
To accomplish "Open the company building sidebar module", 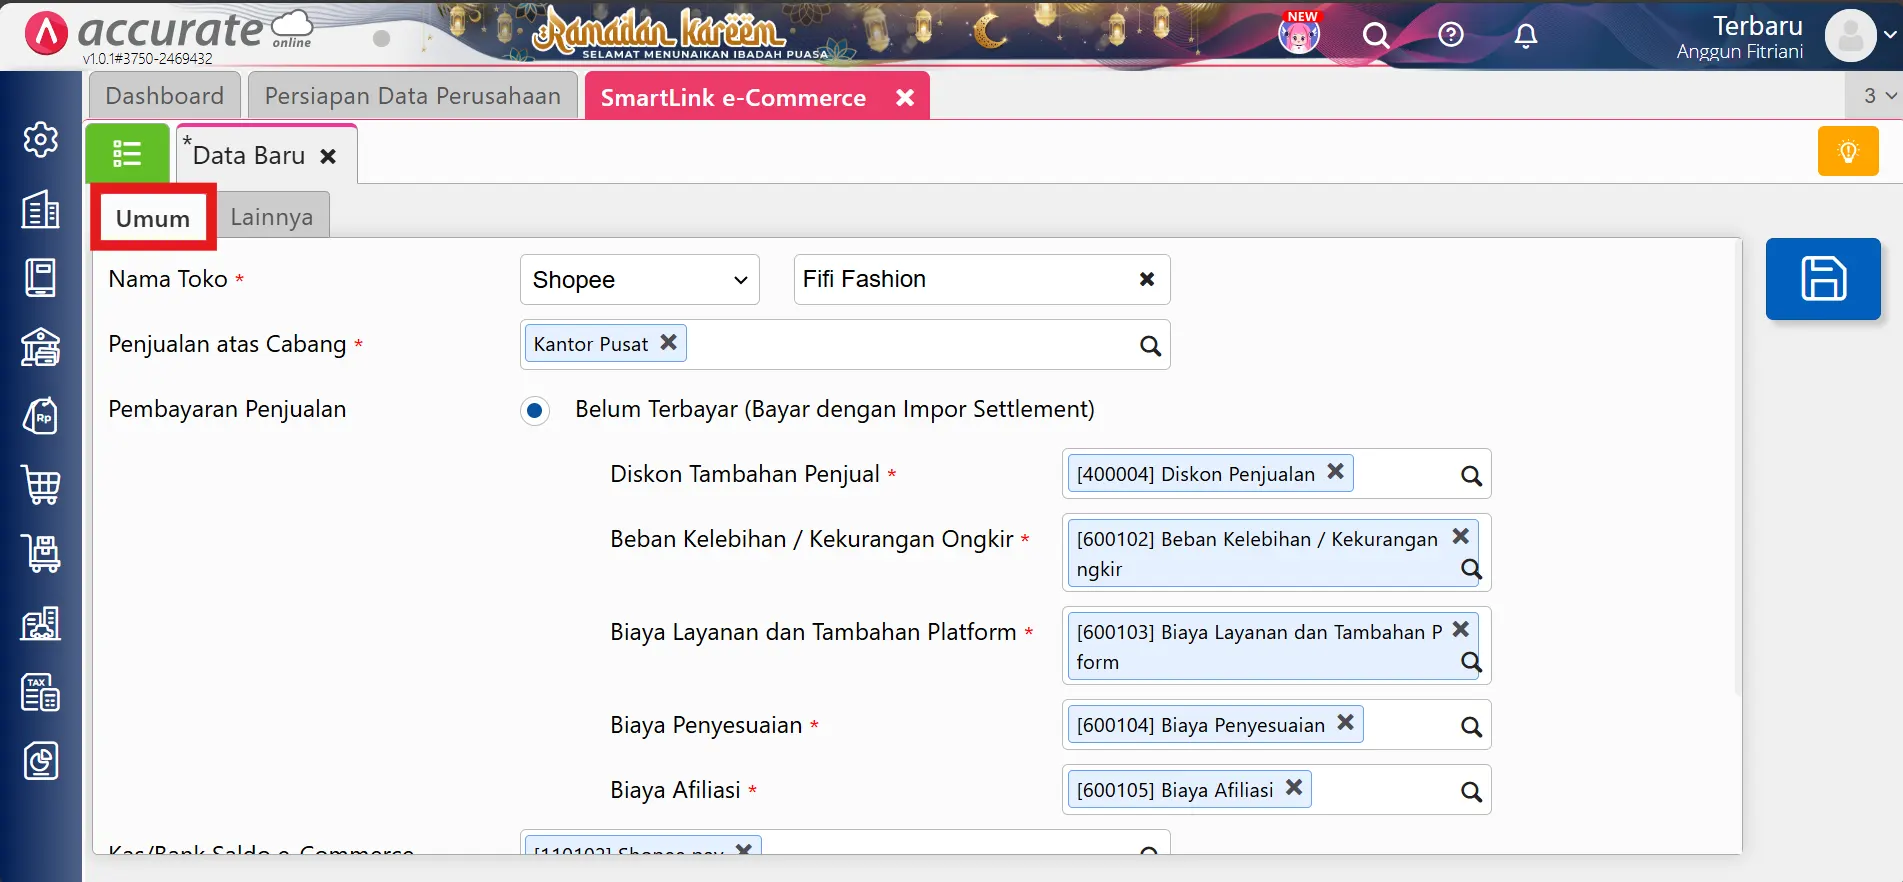I will (41, 209).
